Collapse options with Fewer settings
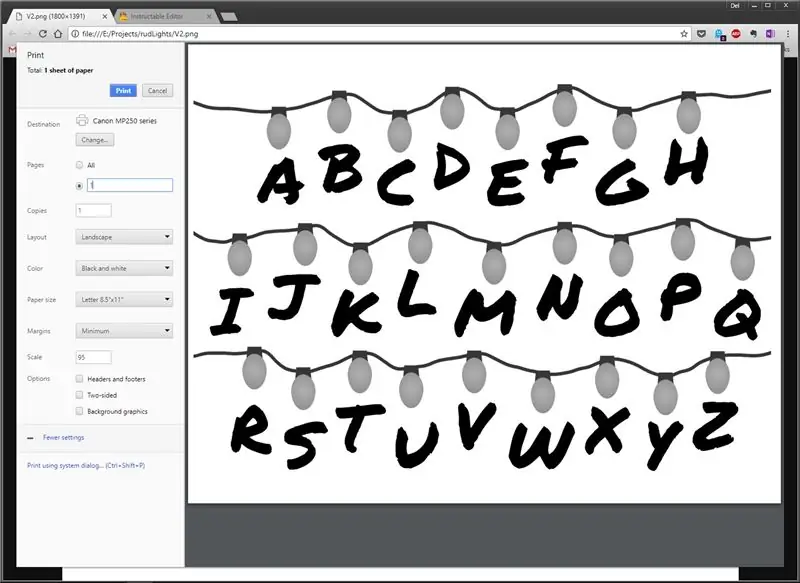The height and width of the screenshot is (583, 800). (63, 437)
